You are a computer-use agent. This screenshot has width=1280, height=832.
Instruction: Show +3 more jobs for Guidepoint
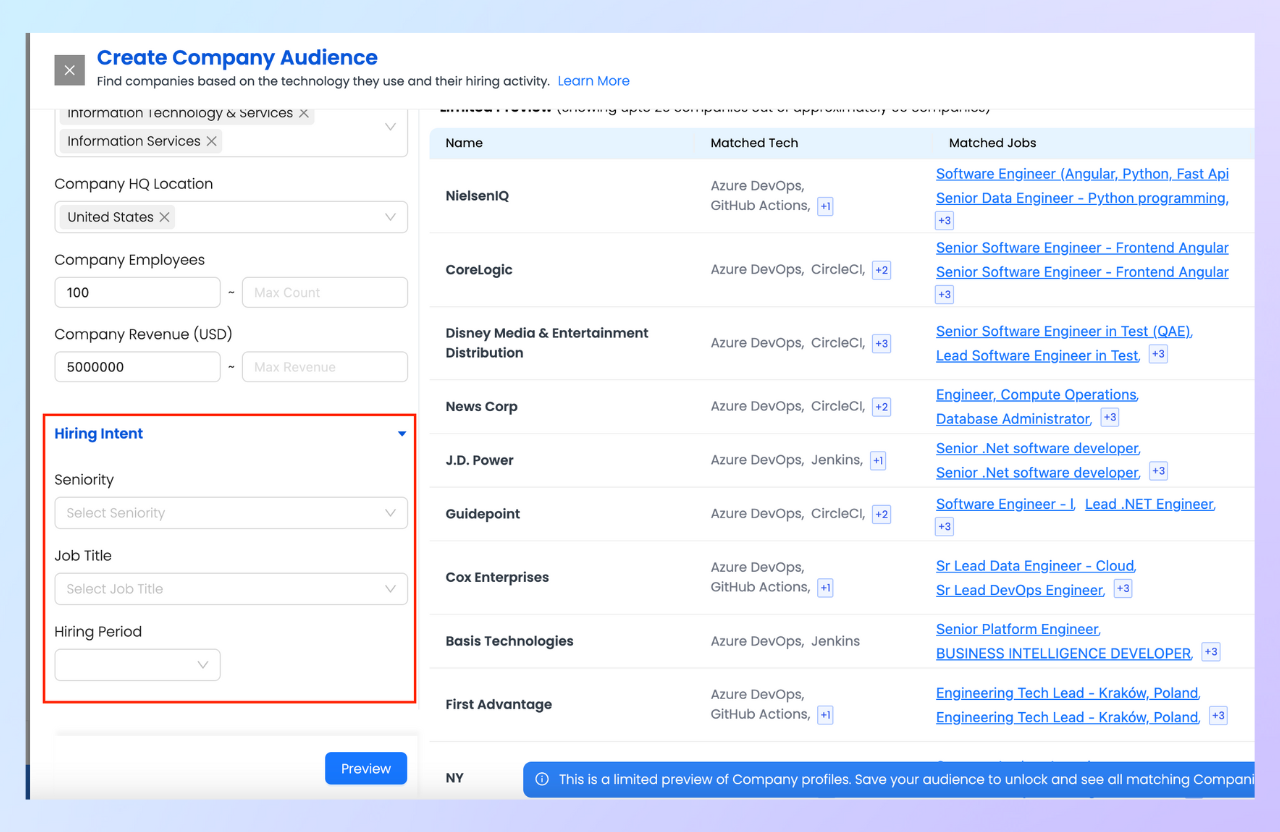click(x=944, y=526)
